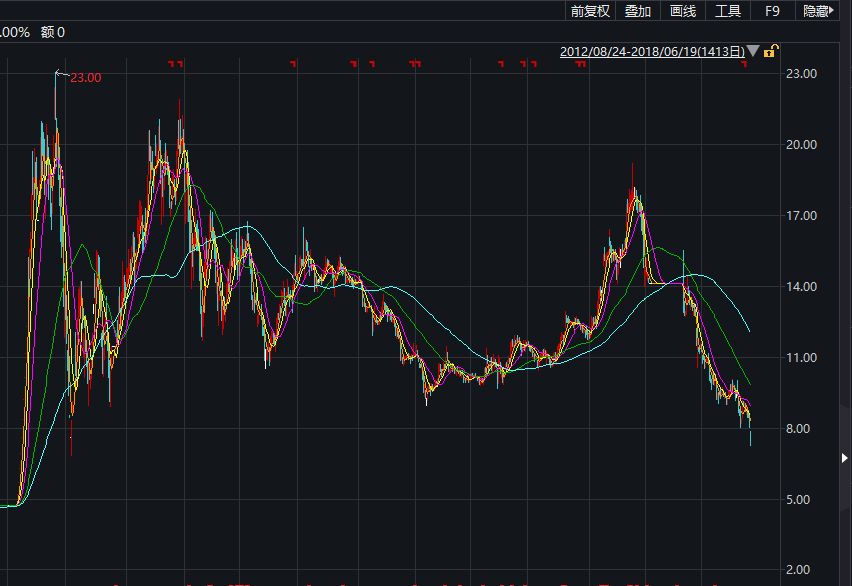This screenshot has height=586, width=852.
Task: Open the gray triangle date range dropdown
Action: (753, 51)
